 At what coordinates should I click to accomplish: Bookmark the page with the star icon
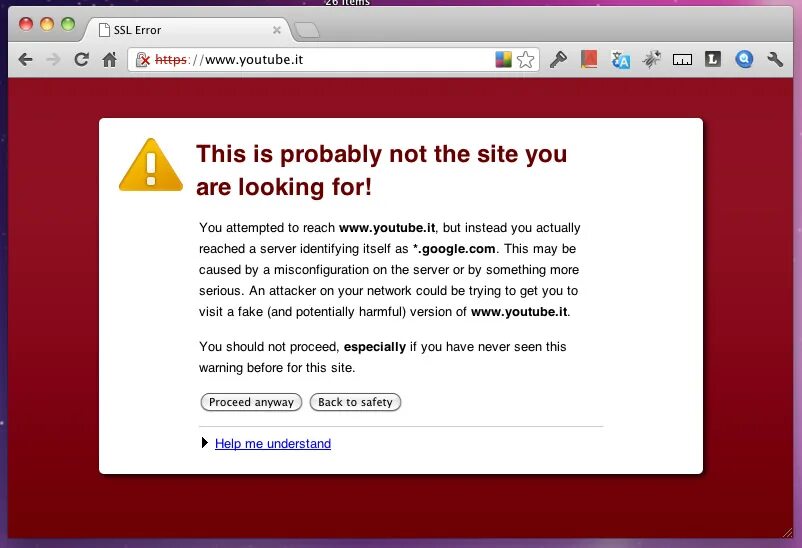click(x=525, y=60)
